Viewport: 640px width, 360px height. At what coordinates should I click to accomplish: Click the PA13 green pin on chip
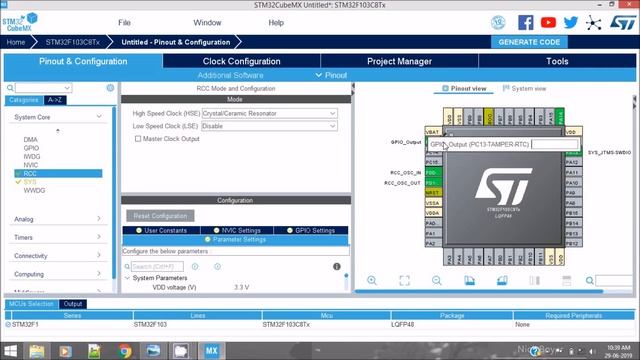[x=573, y=152]
